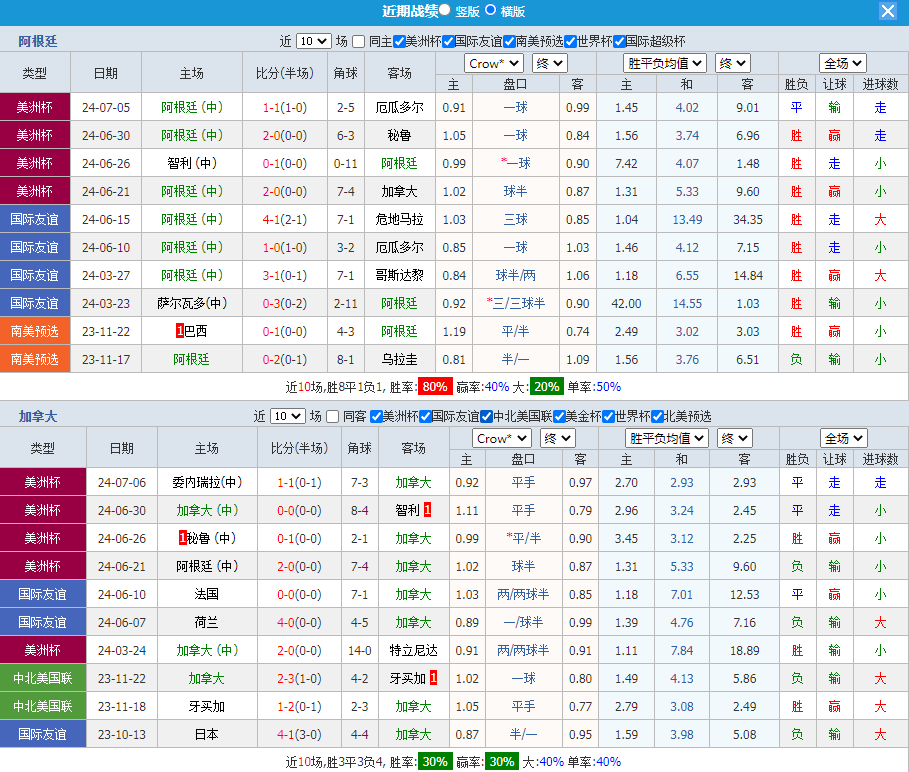909x772 pixels.
Task: Enable the 同主 checkbox for Argentina
Action: (x=359, y=41)
